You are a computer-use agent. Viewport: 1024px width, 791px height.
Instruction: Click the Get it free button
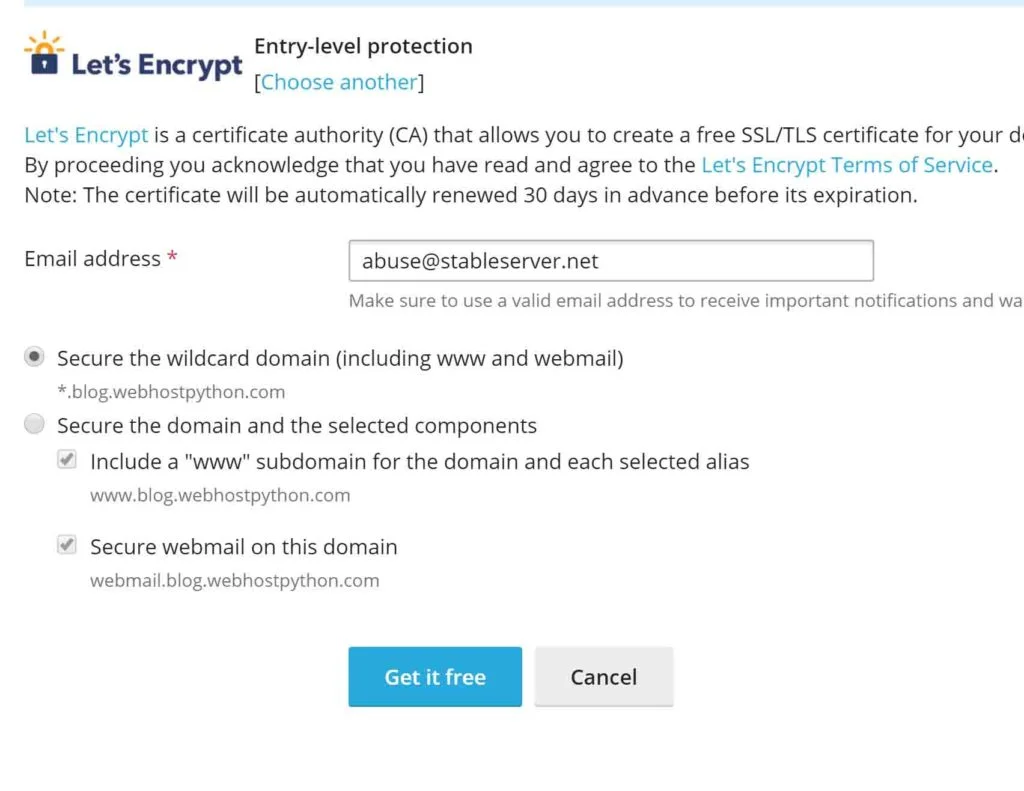point(435,677)
